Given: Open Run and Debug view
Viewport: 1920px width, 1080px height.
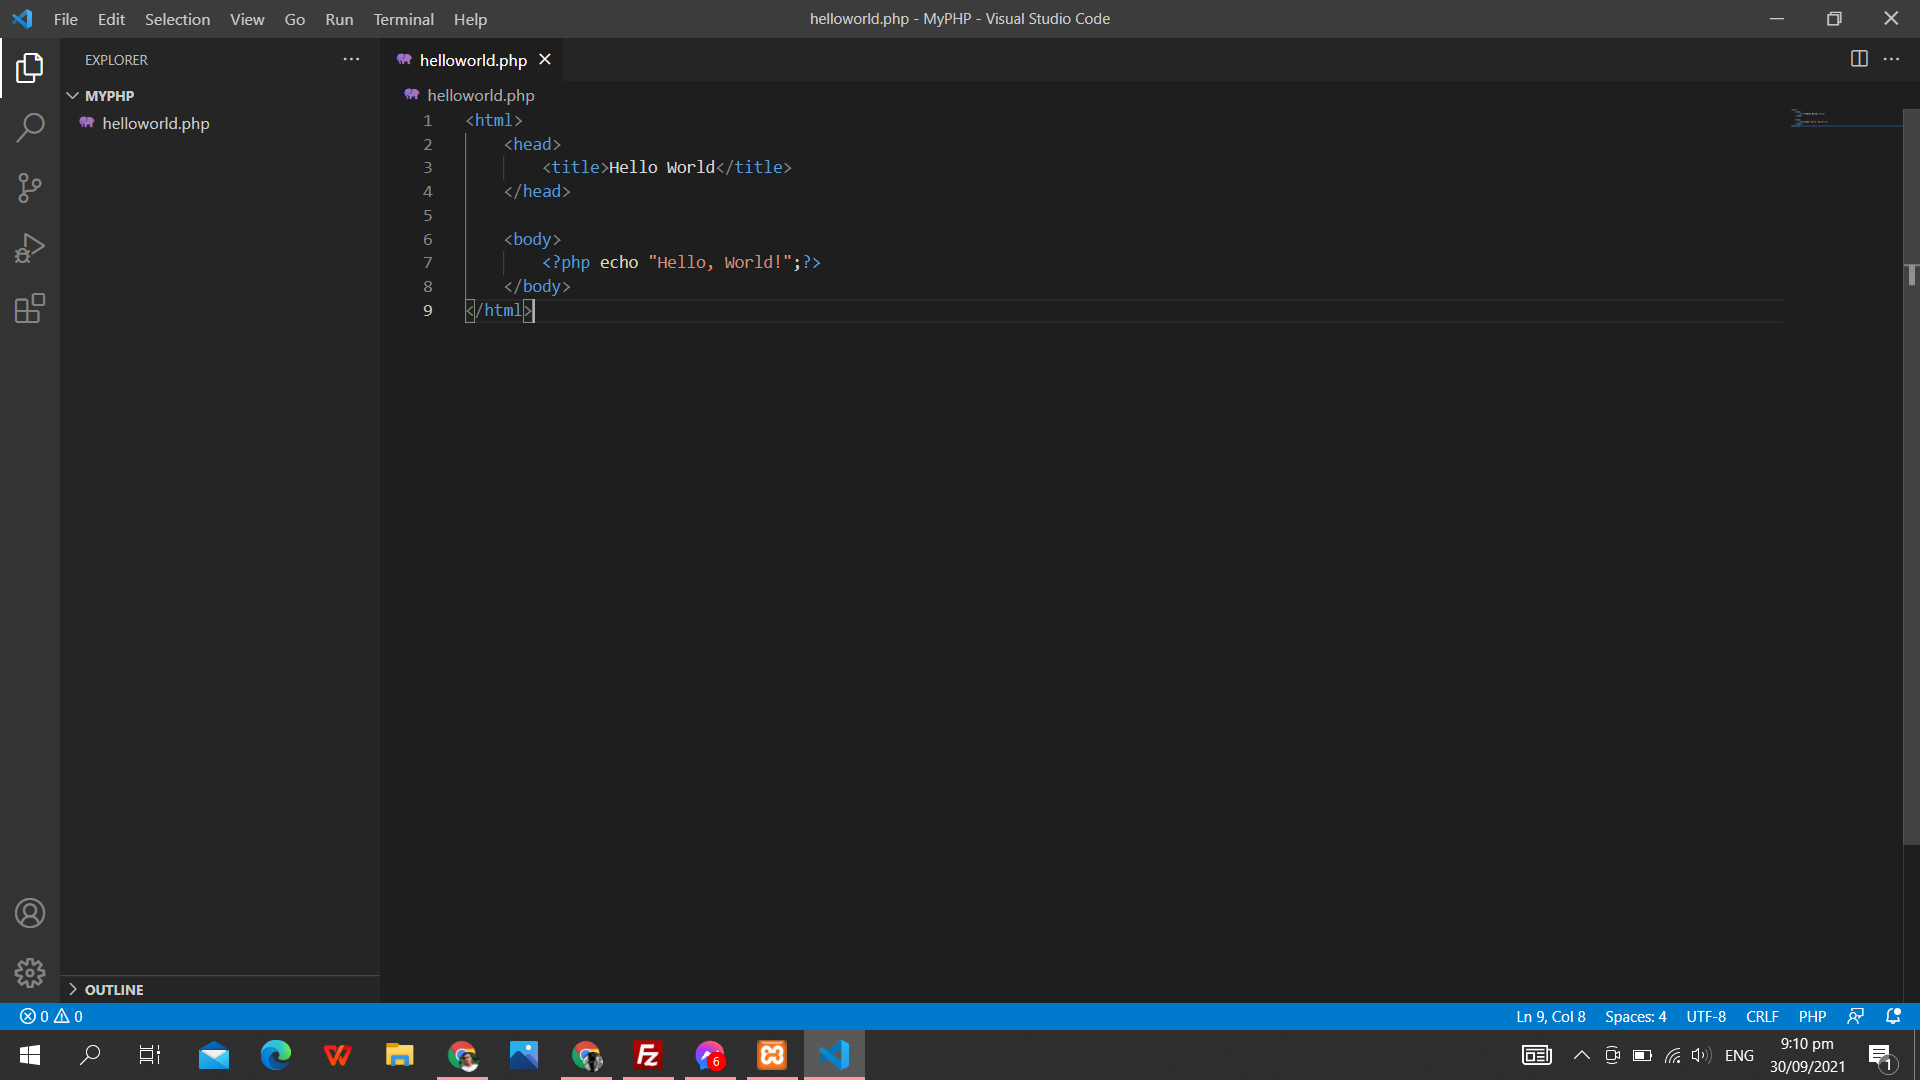Looking at the screenshot, I should coord(30,248).
